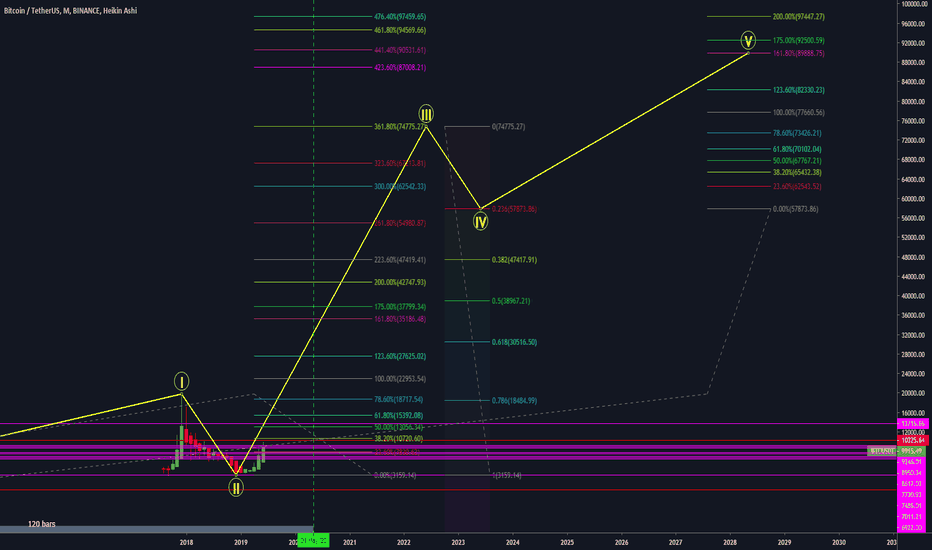Select the circled wave I label
The image size is (932, 550).
181,381
